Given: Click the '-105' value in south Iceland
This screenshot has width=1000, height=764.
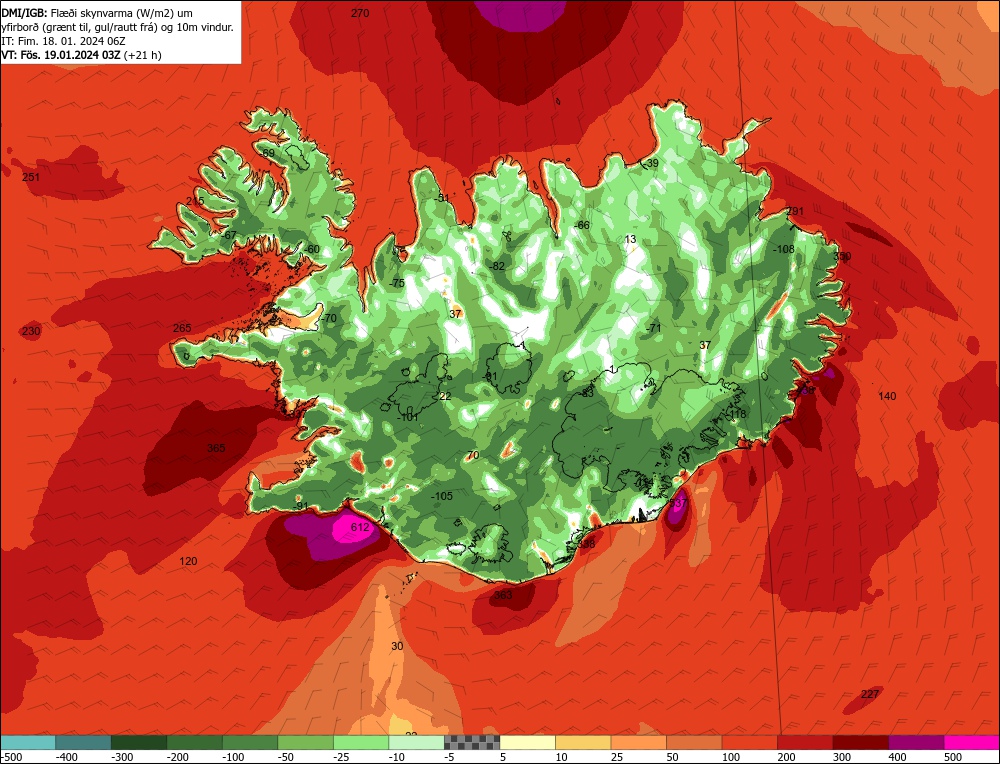Looking at the screenshot, I should click(x=441, y=496).
